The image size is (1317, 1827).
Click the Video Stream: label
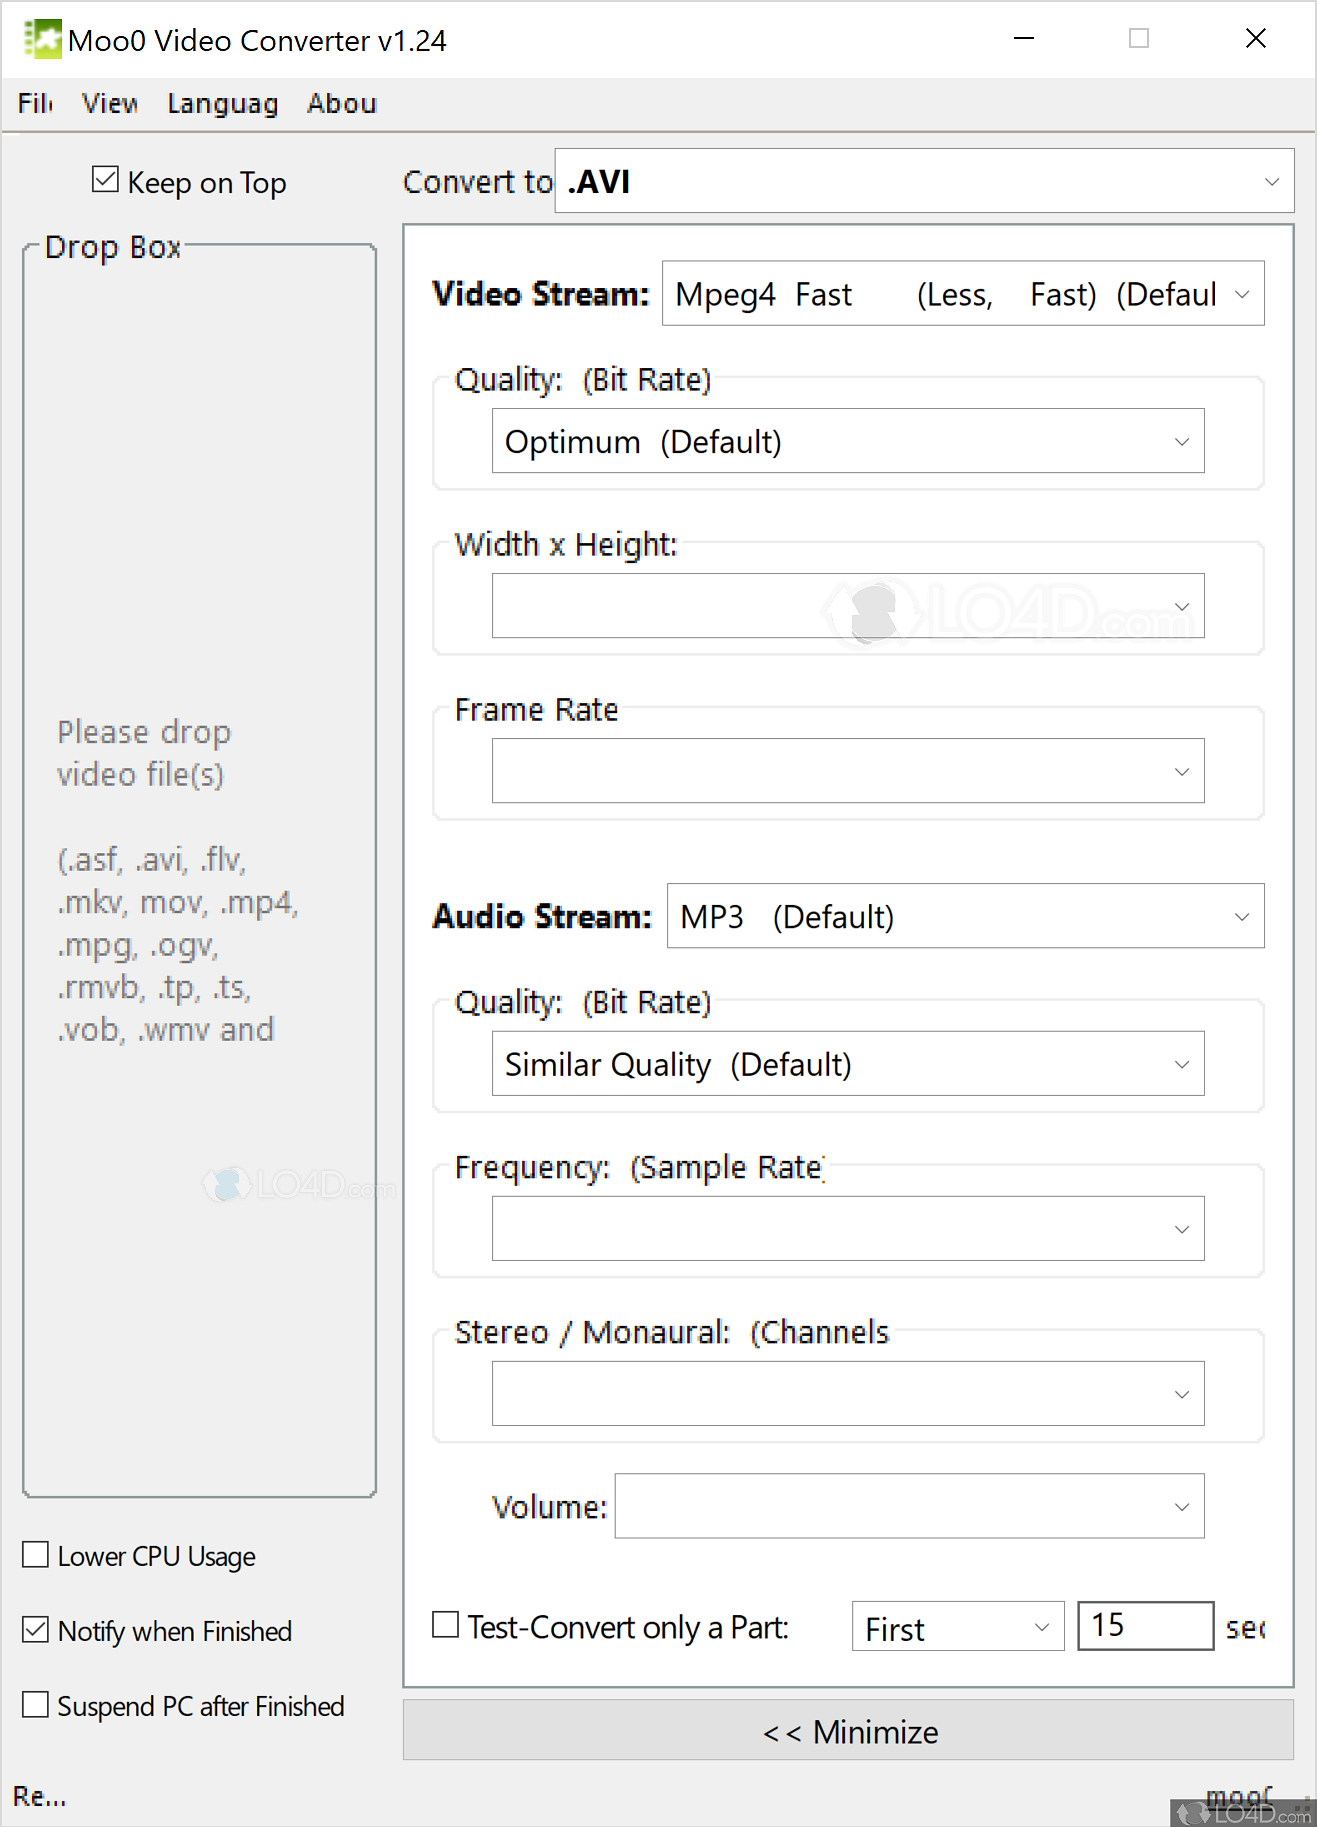[x=541, y=294]
